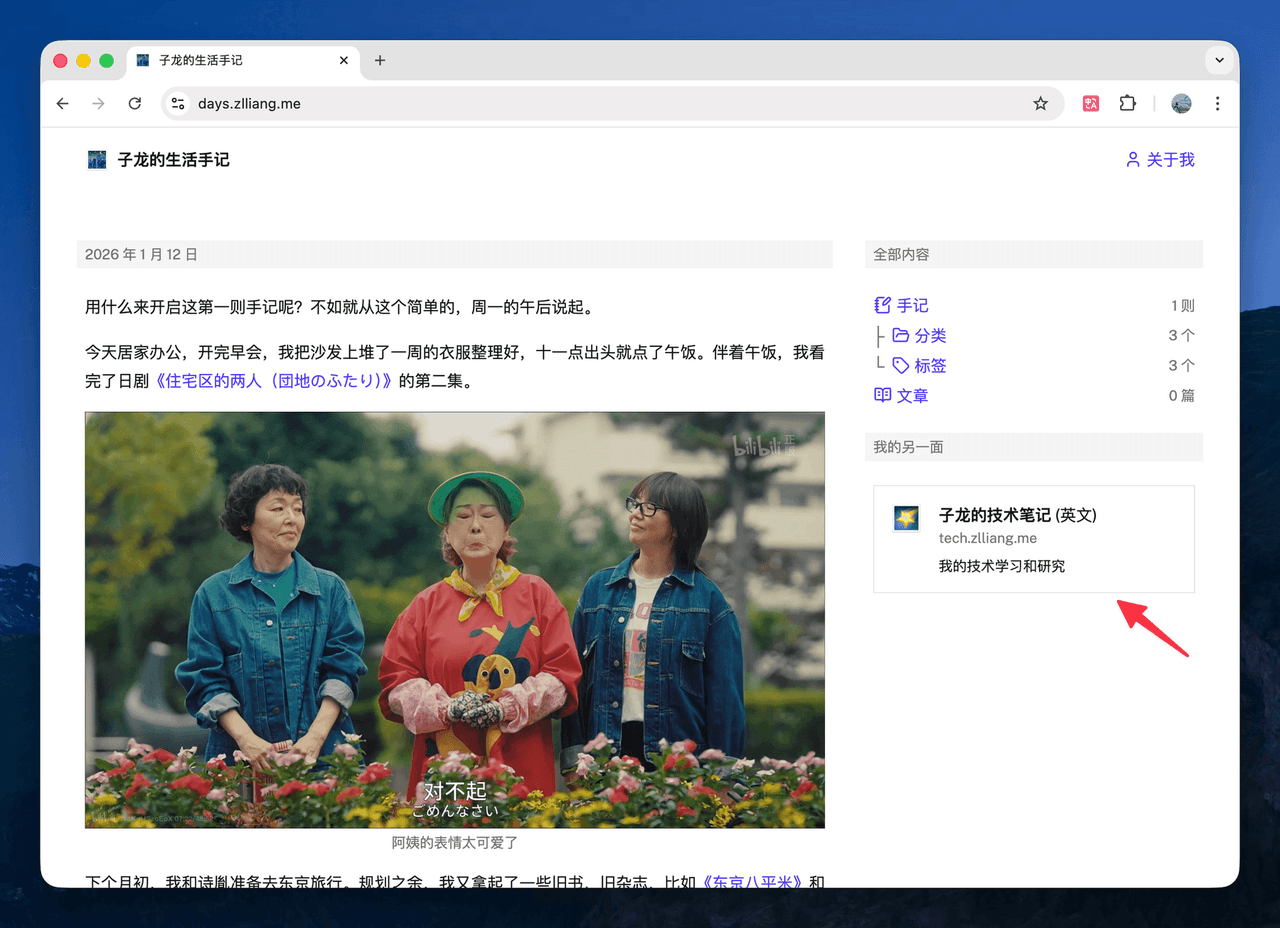Click the notebook icon beside 手记
The image size is (1280, 928).
coord(882,305)
